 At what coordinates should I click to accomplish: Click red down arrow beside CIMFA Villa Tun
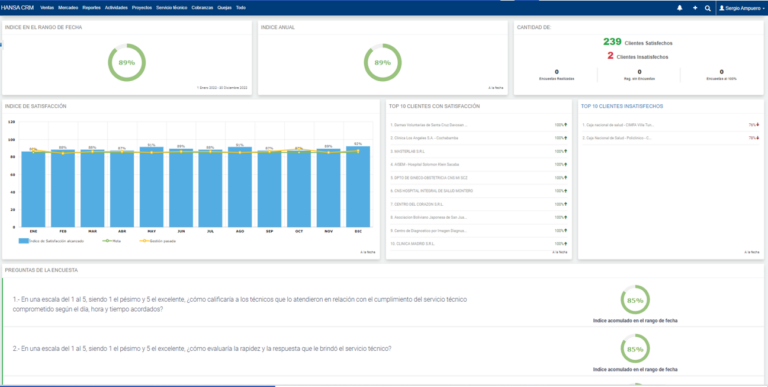tap(758, 125)
